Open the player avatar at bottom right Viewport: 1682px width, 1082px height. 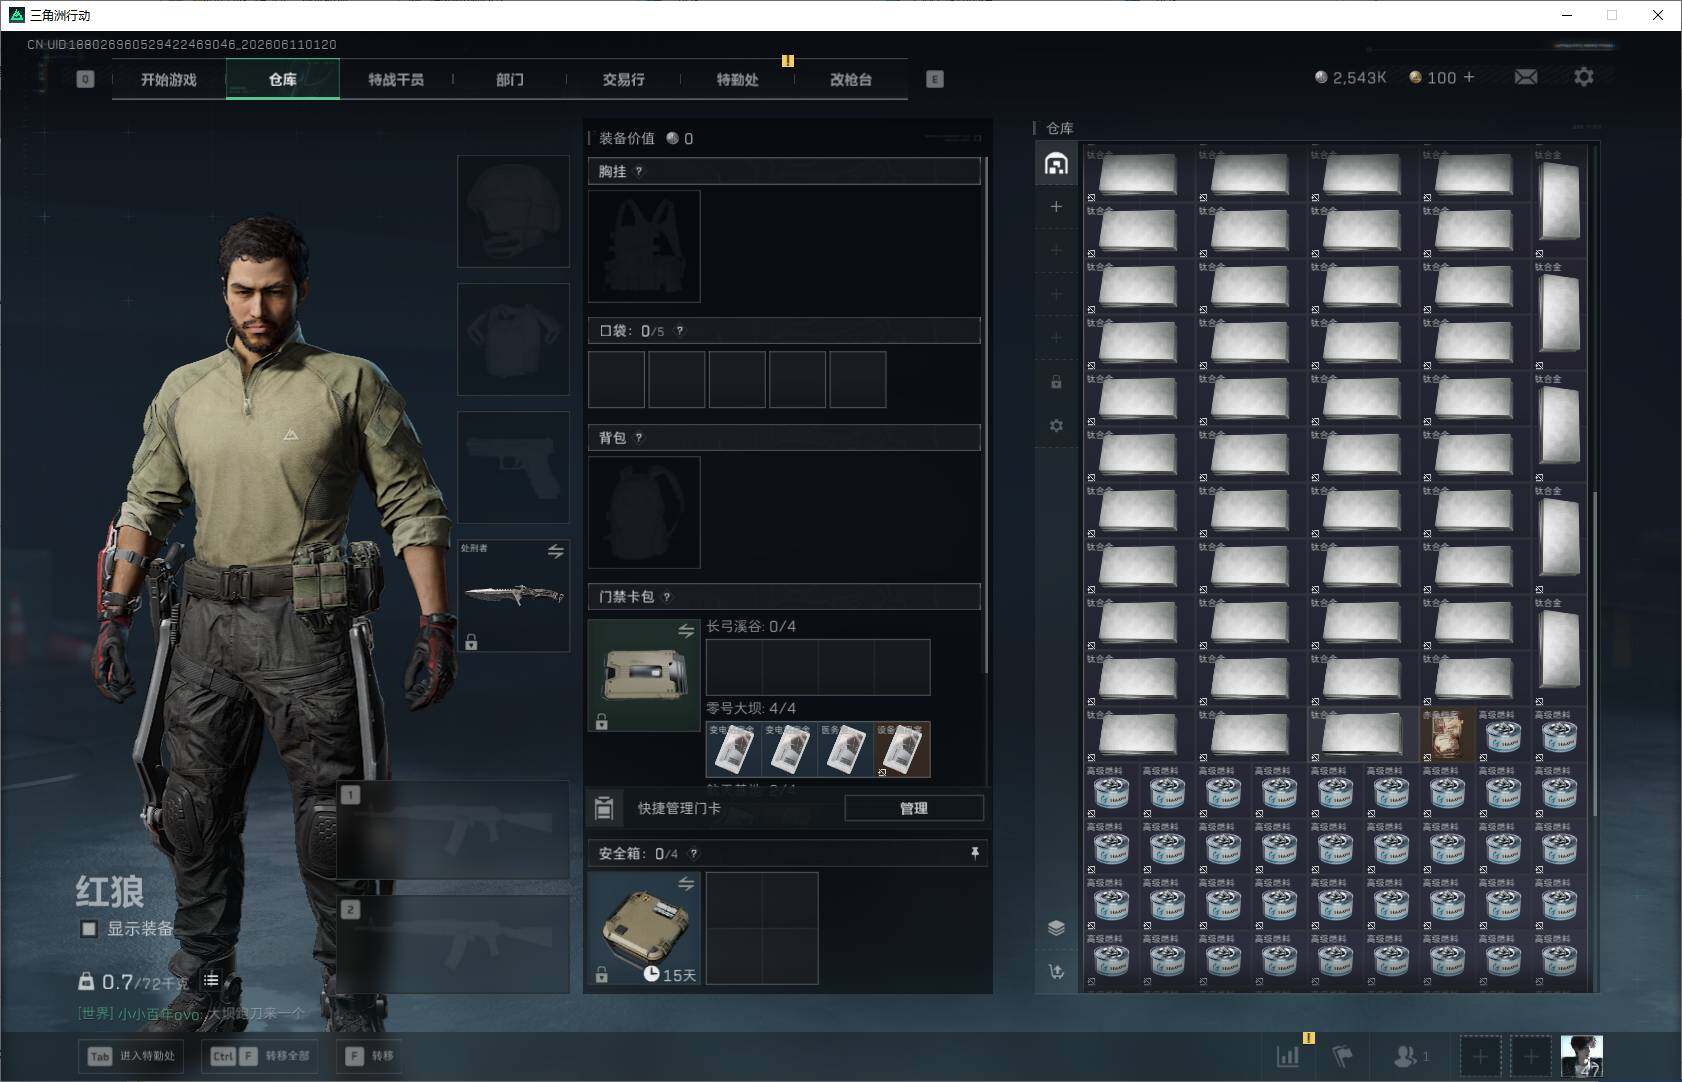click(1582, 1056)
